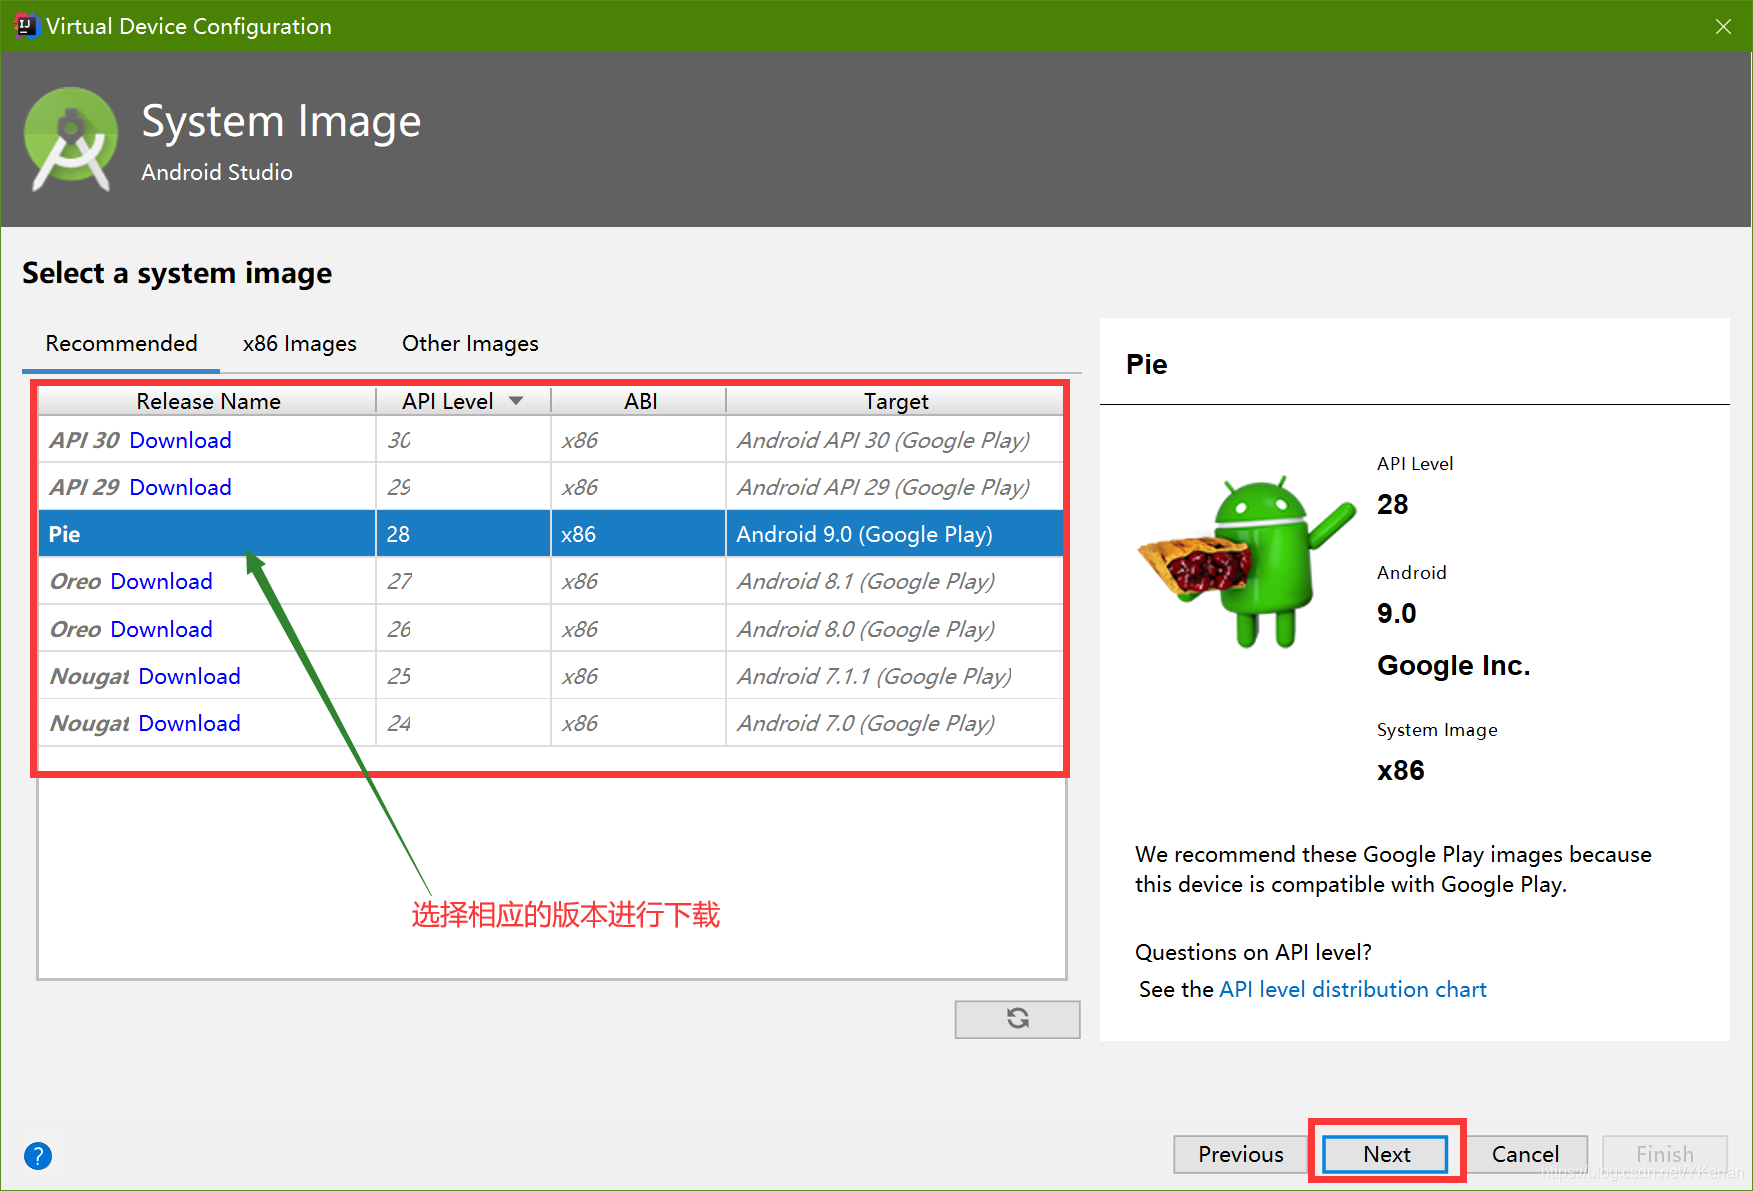Click the refresh system images icon button

pyautogui.click(x=1017, y=1019)
